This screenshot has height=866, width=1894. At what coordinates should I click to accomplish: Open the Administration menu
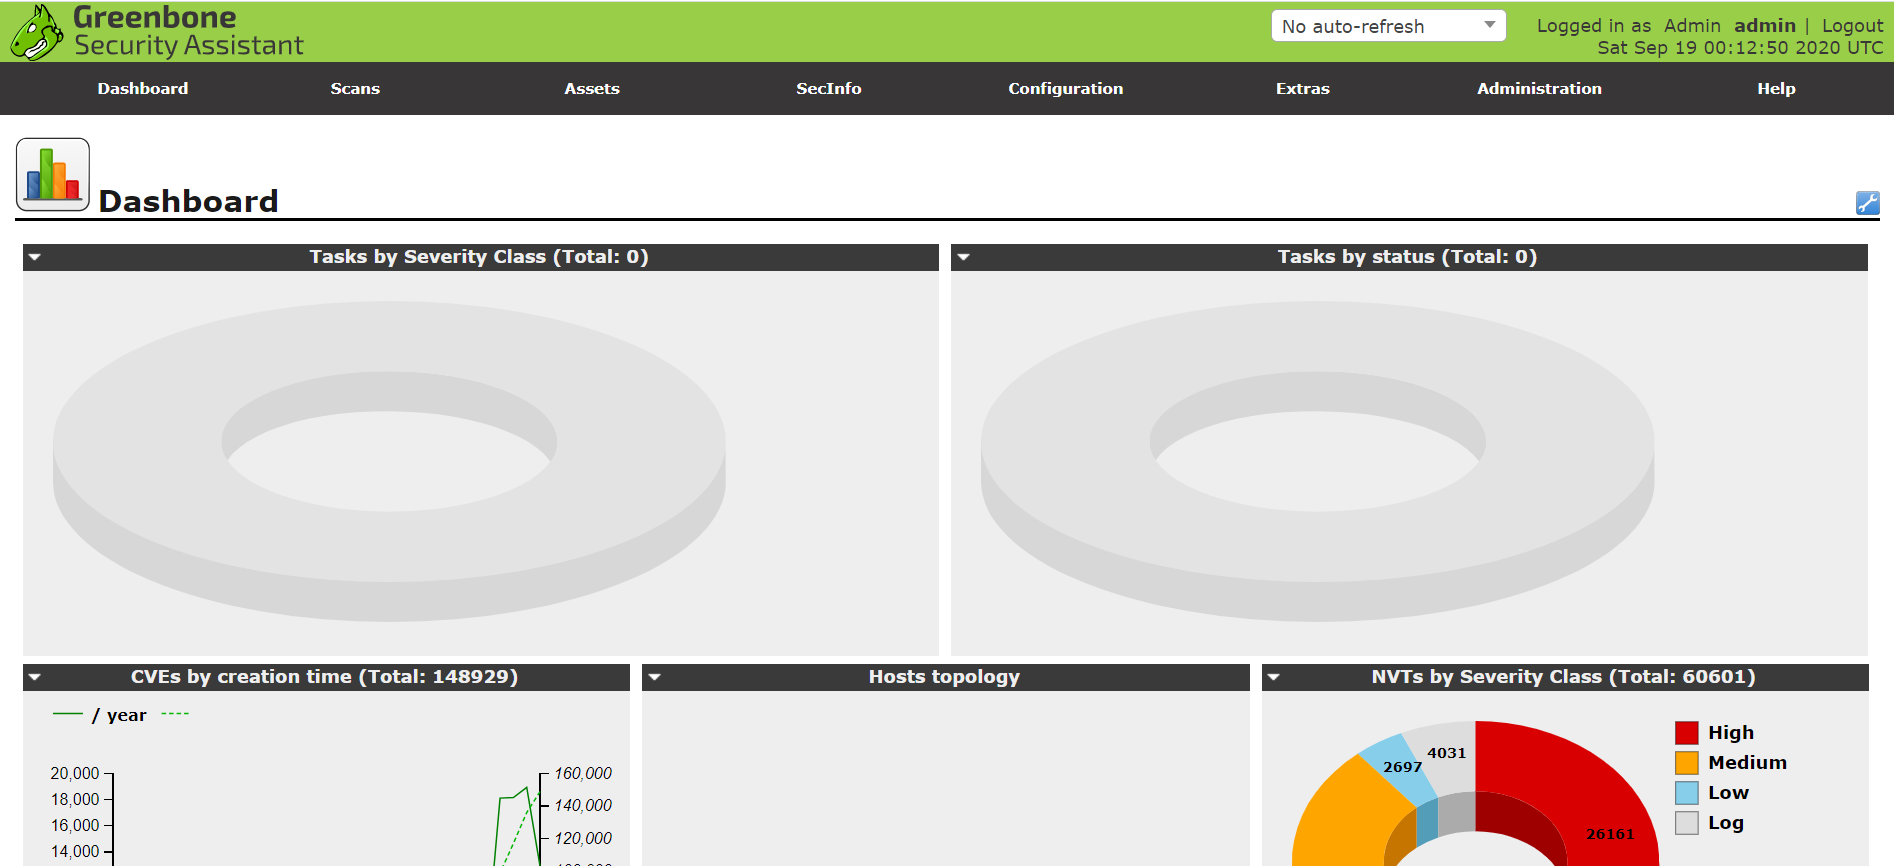[1539, 88]
